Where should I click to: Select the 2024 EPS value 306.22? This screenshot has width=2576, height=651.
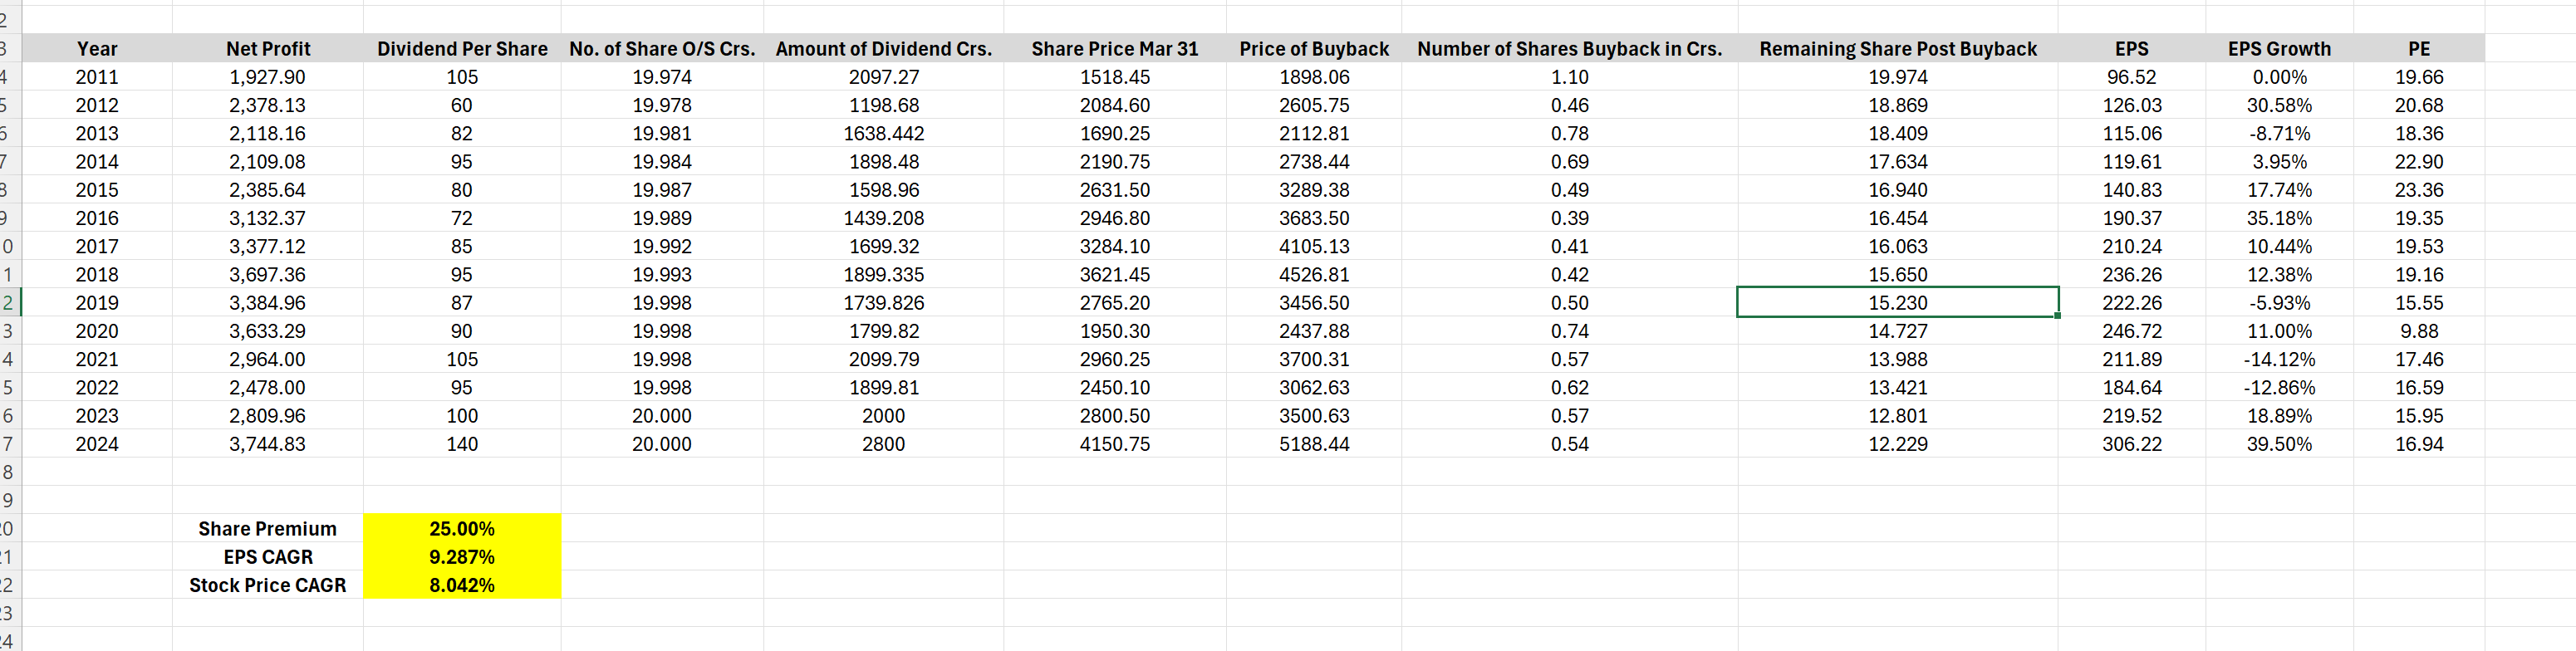pyautogui.click(x=2131, y=444)
